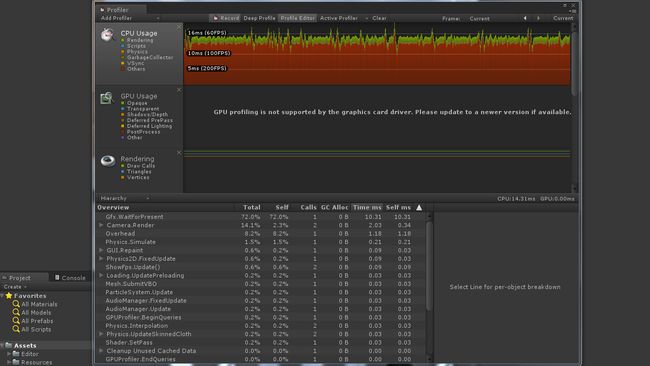Image resolution: width=650 pixels, height=366 pixels.
Task: Toggle Draw Calls in Rendering module
Action: pos(122,166)
